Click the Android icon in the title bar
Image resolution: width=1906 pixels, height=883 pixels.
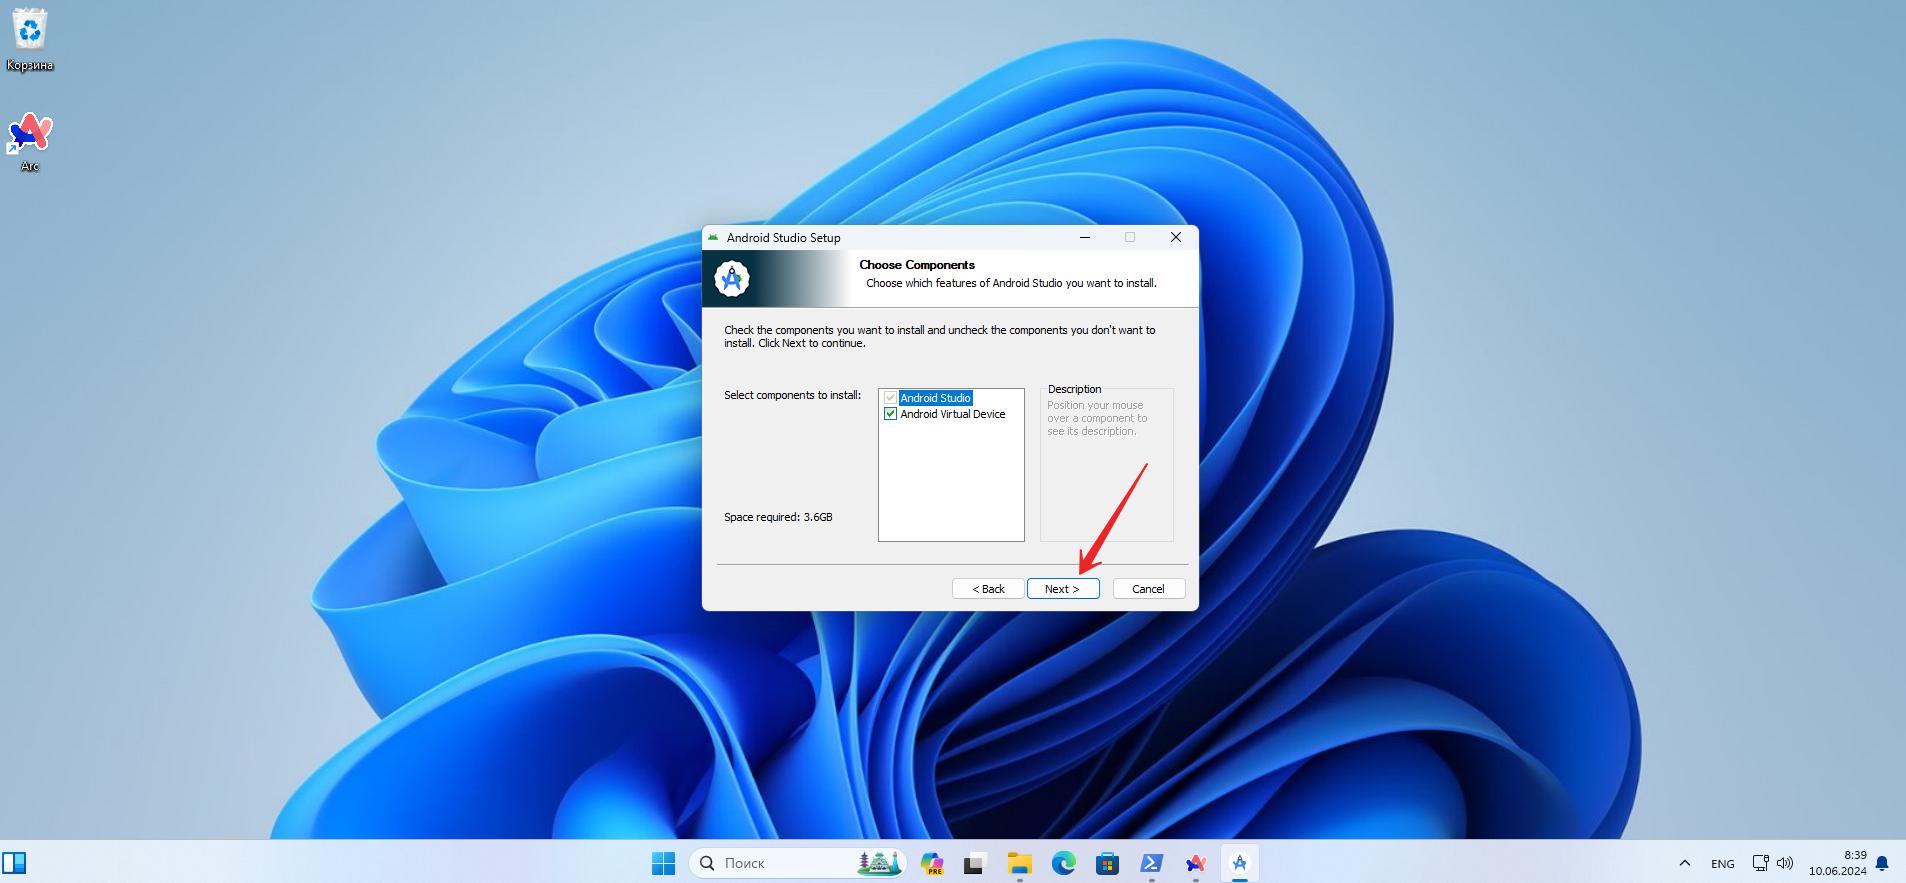click(x=713, y=237)
